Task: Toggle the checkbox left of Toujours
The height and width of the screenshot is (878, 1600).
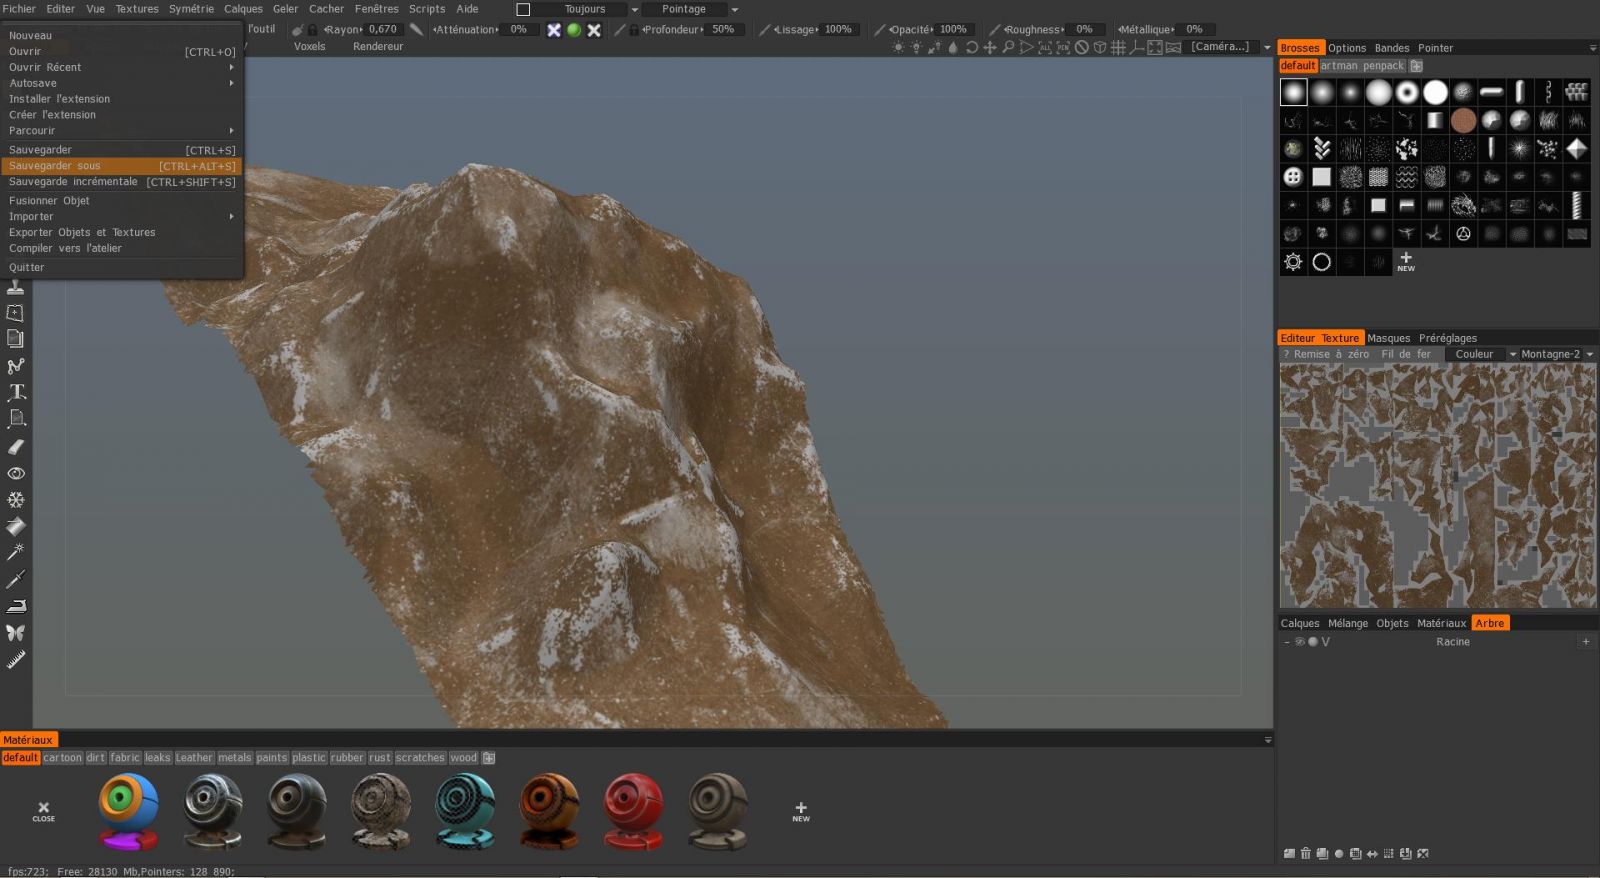Action: pos(523,9)
